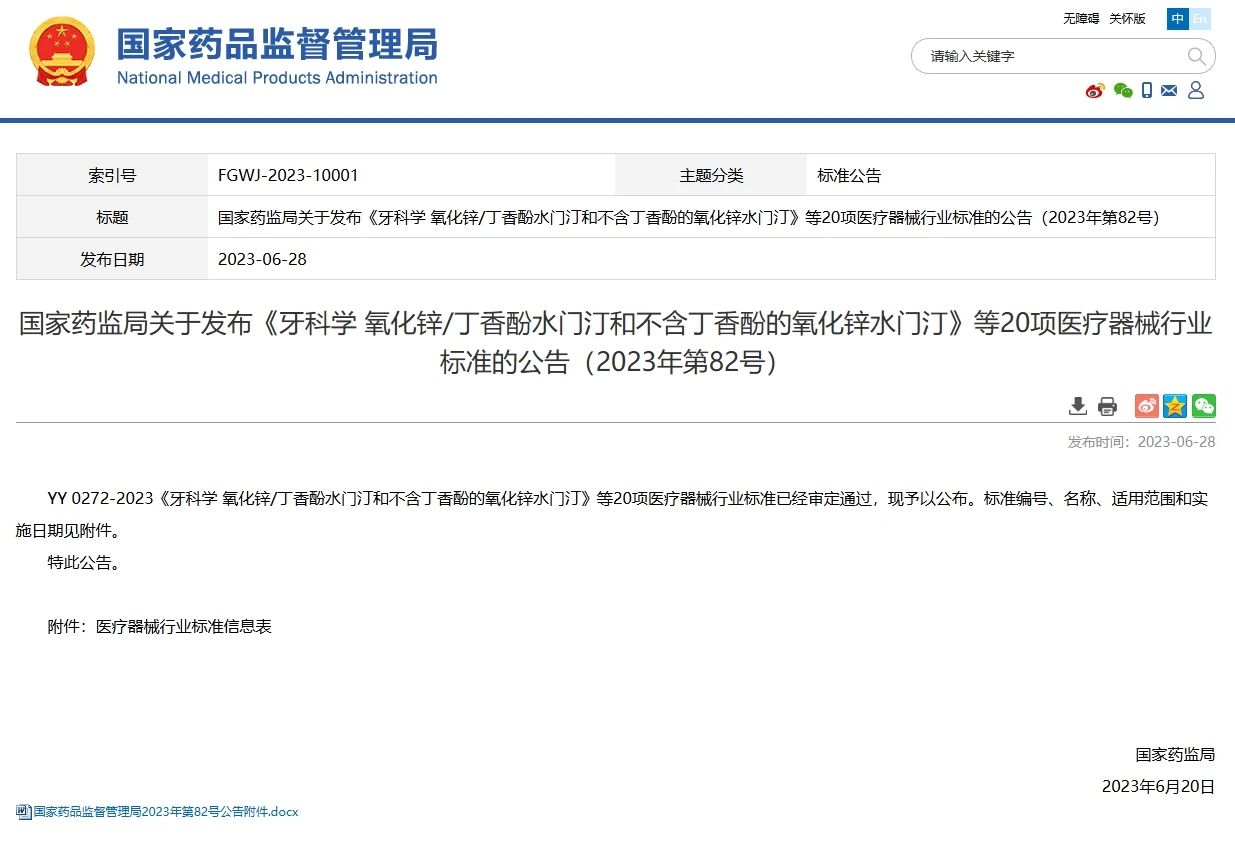
Task: Select the Chinese (中) language option
Action: 1178,19
